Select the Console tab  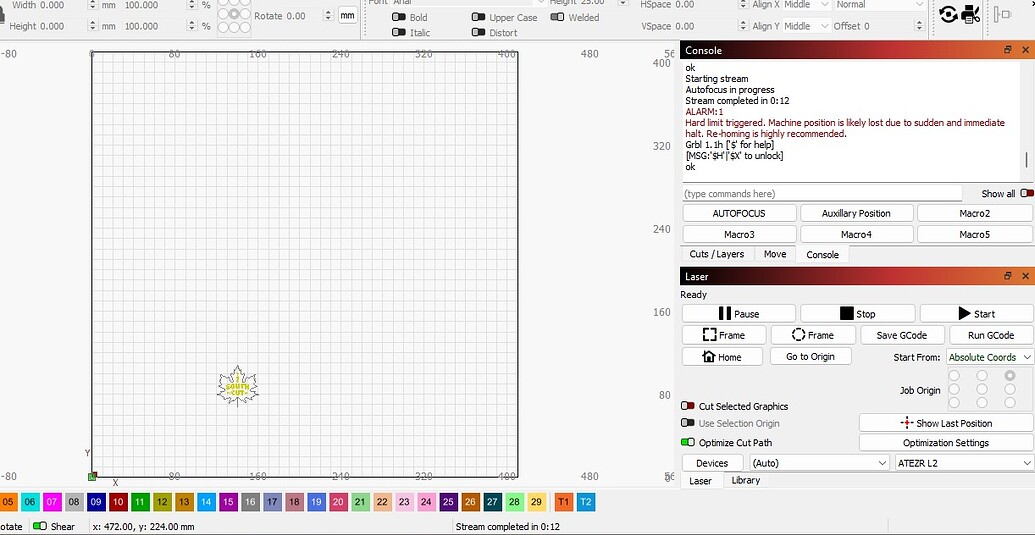click(822, 255)
